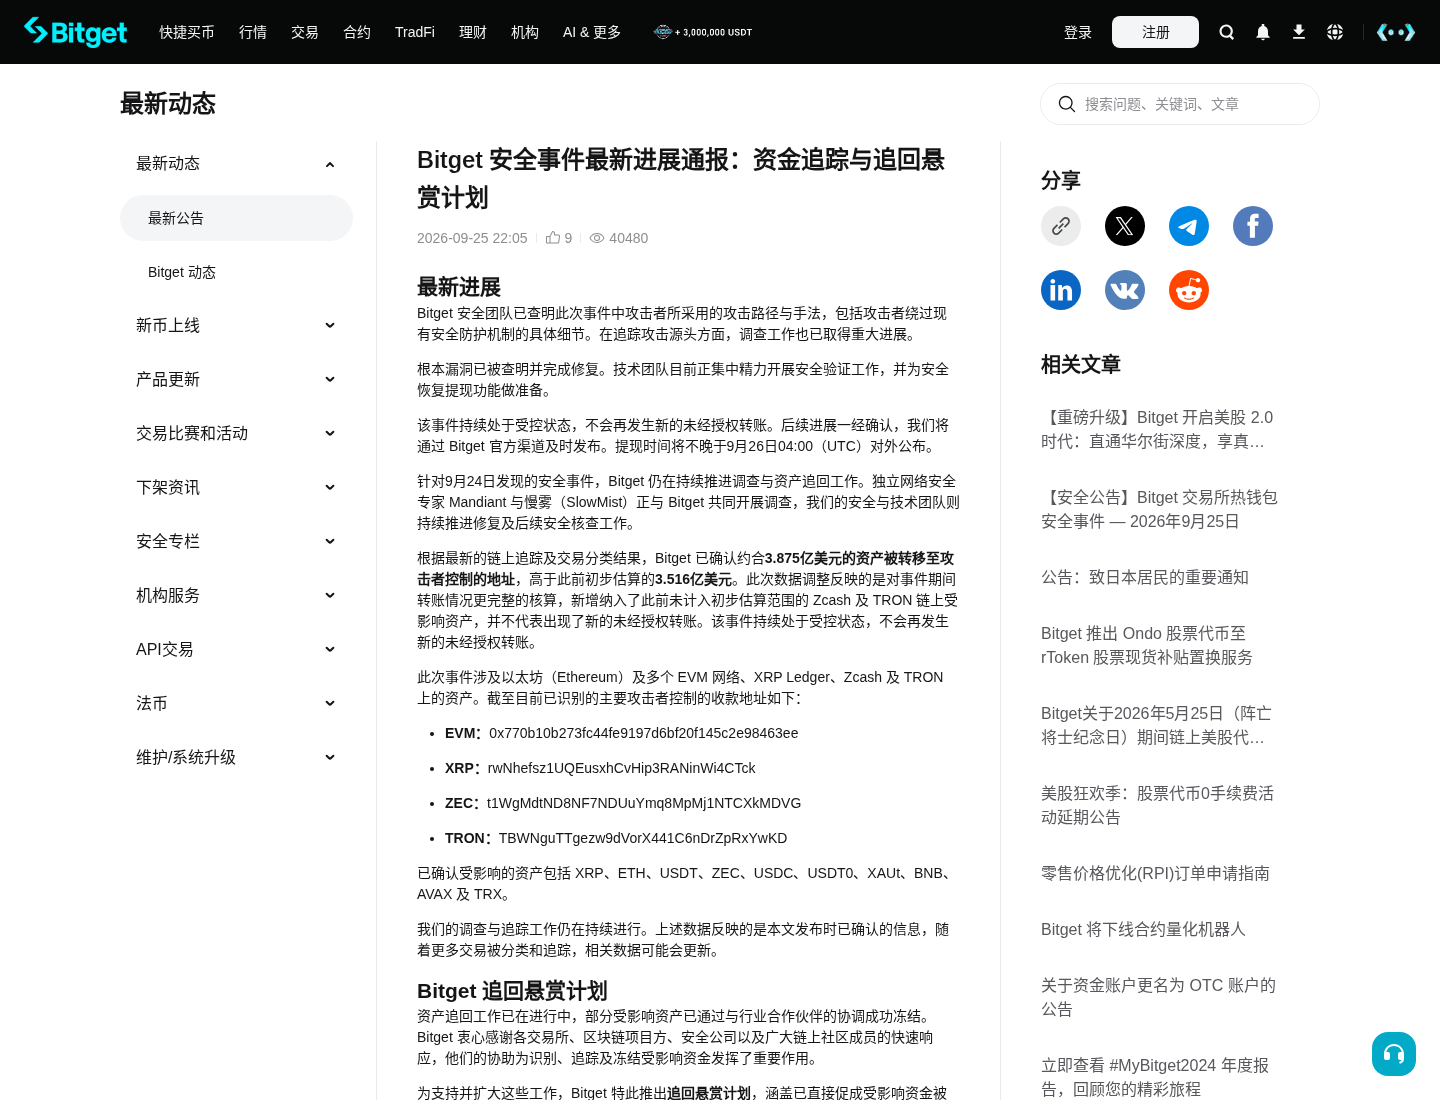Expand the 法币 section
Viewport: 1440px width, 1100px height.
point(330,704)
